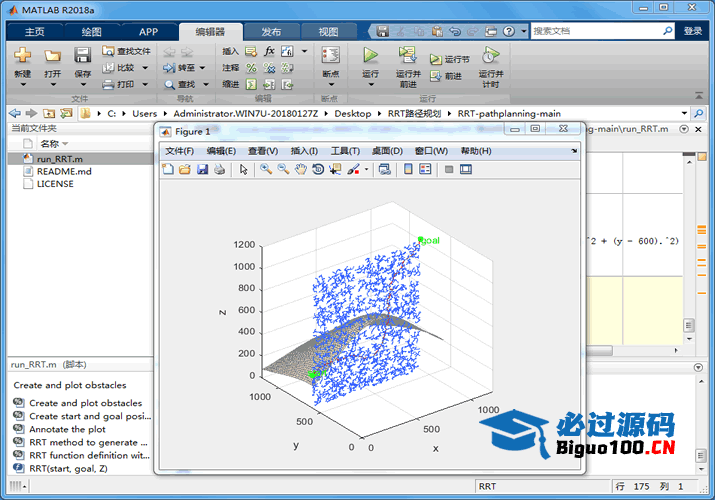Switch to APP tab
715x500 pixels.
point(148,31)
